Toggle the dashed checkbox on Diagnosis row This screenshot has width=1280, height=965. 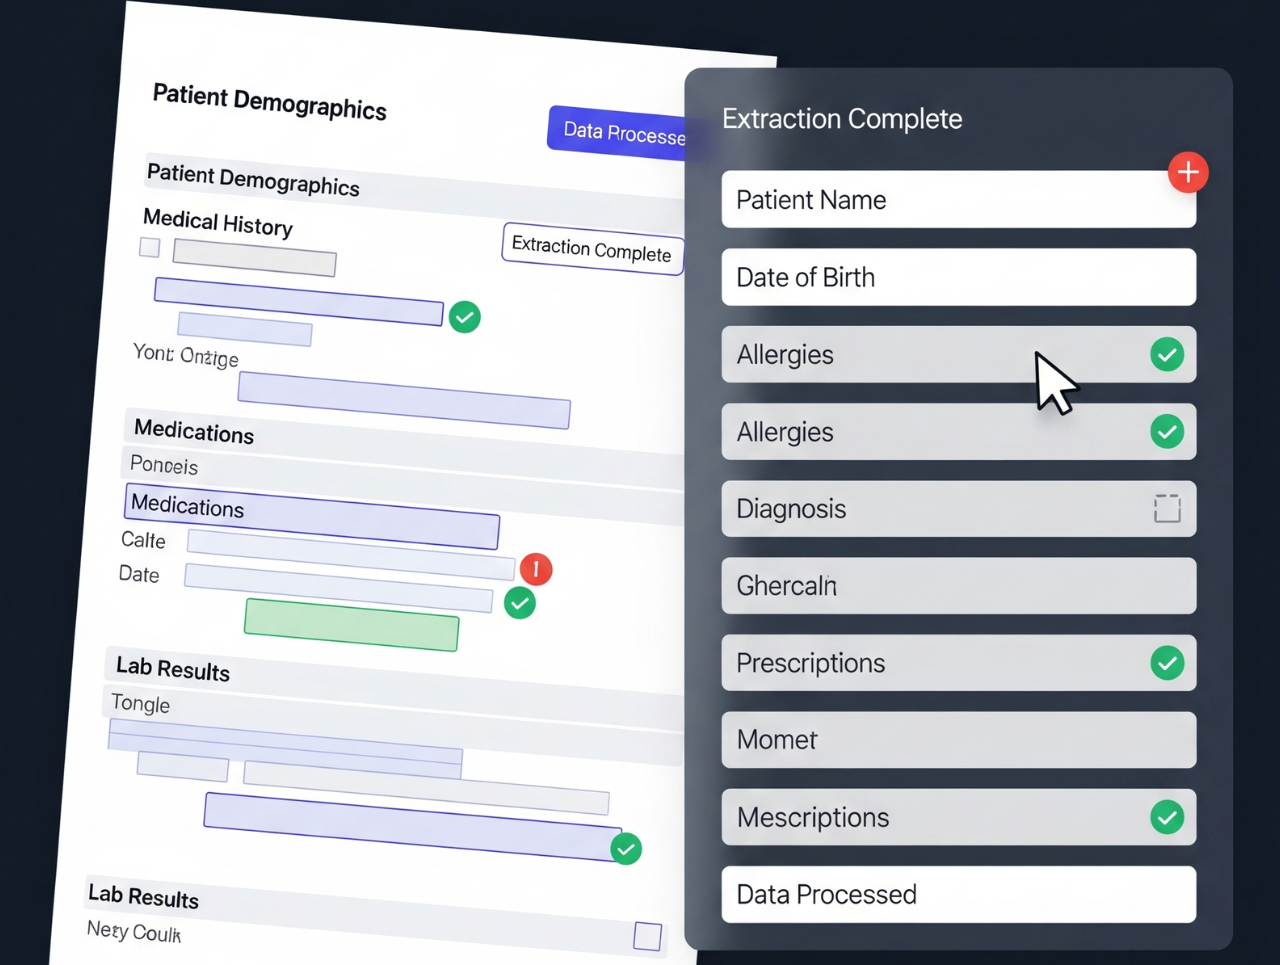tap(1166, 509)
